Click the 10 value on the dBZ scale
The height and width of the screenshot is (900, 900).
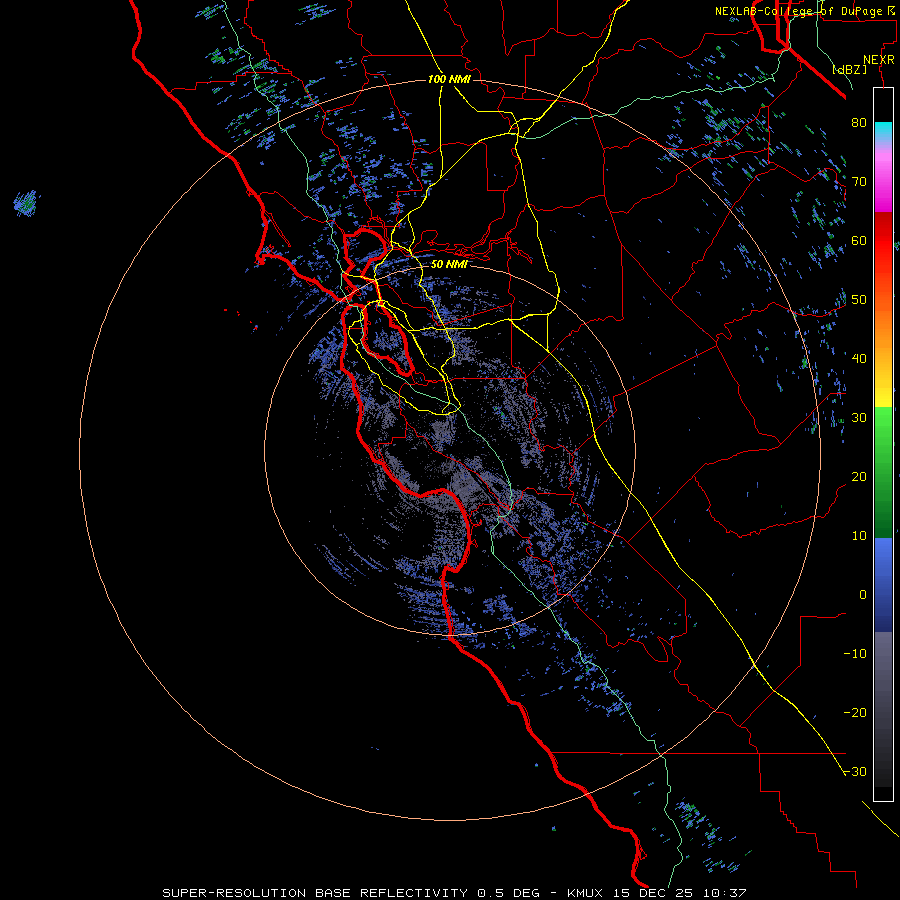coord(859,536)
